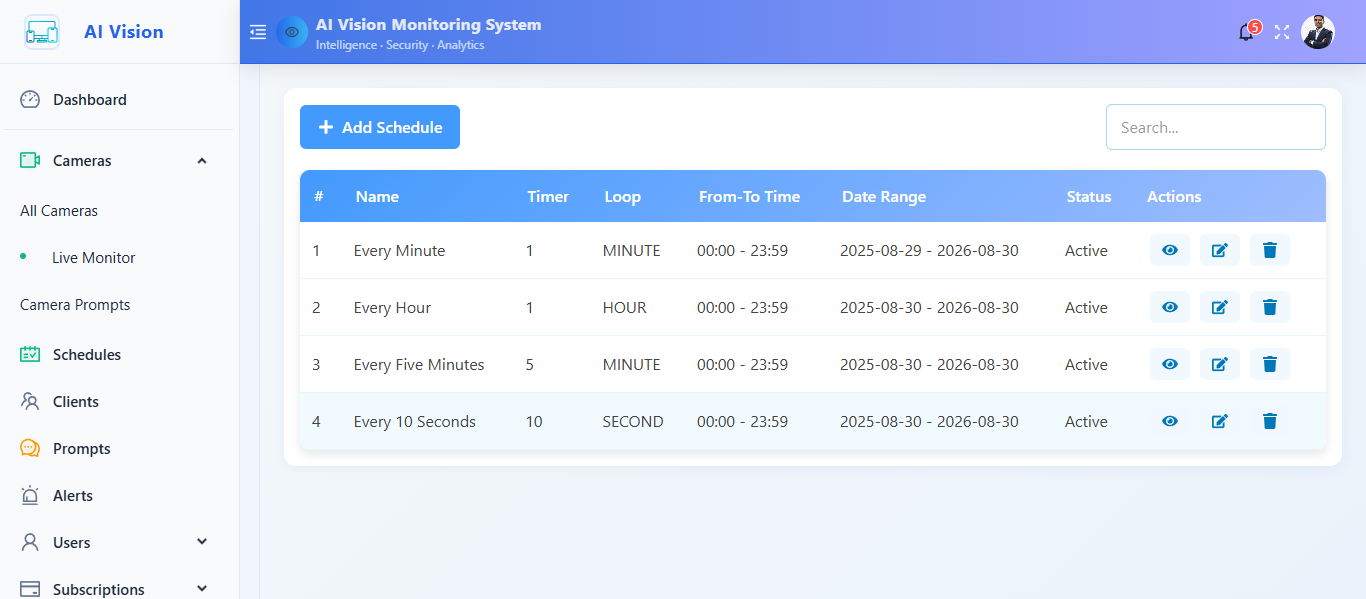Edit the Every Hour schedule

click(1219, 307)
